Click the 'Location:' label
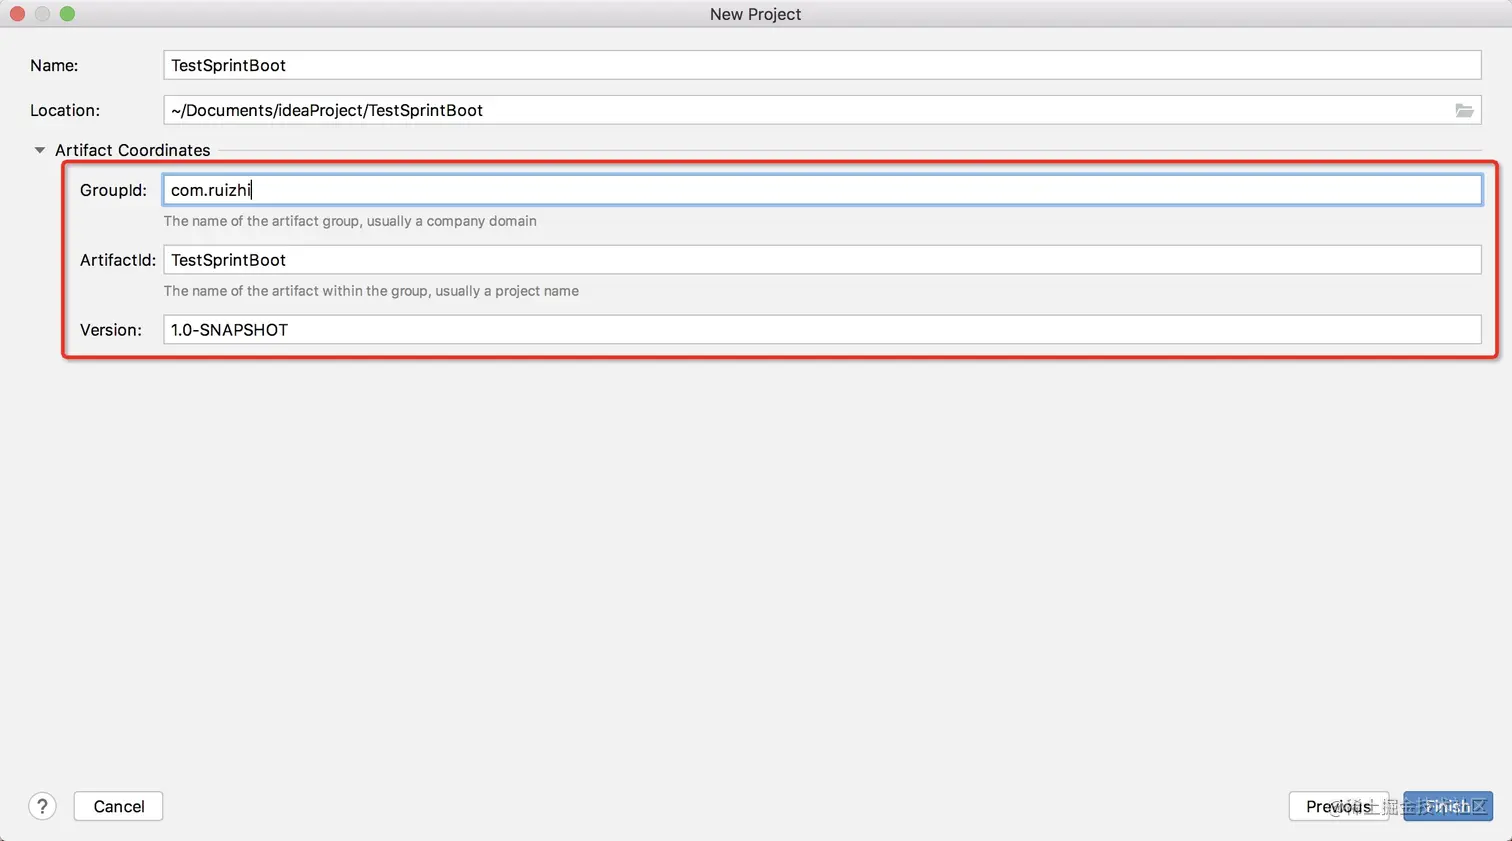The height and width of the screenshot is (841, 1512). pos(65,110)
